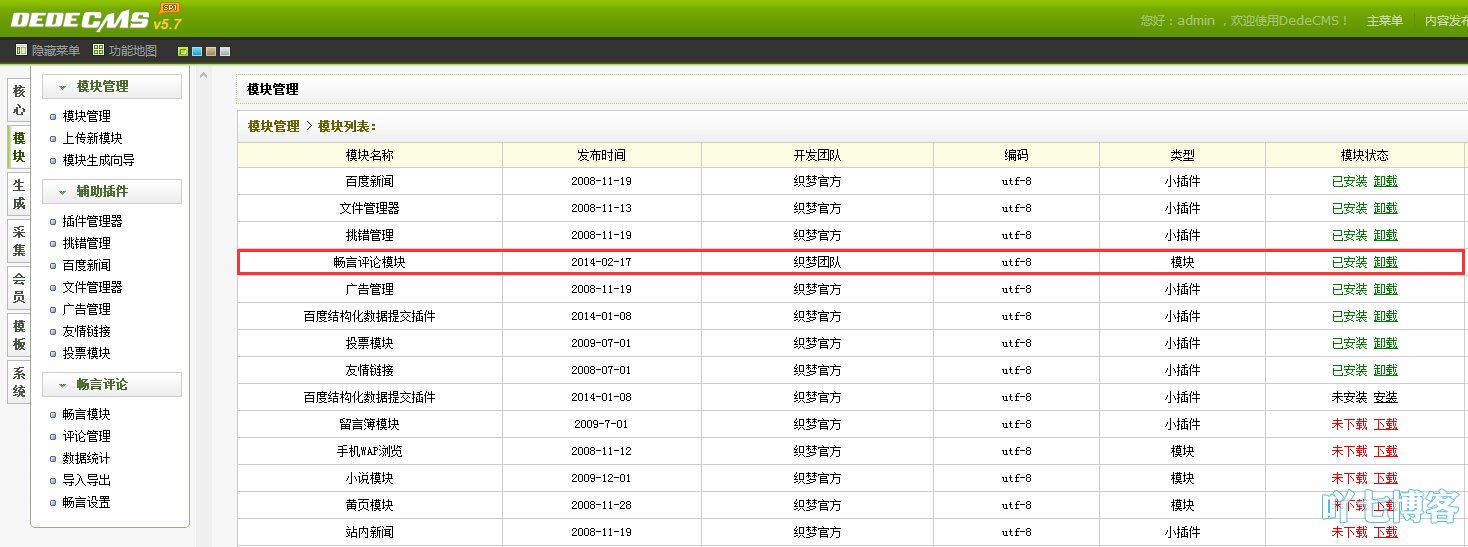Click the up arrow above the sidebar scrollbar
The image size is (1468, 547).
point(204,76)
